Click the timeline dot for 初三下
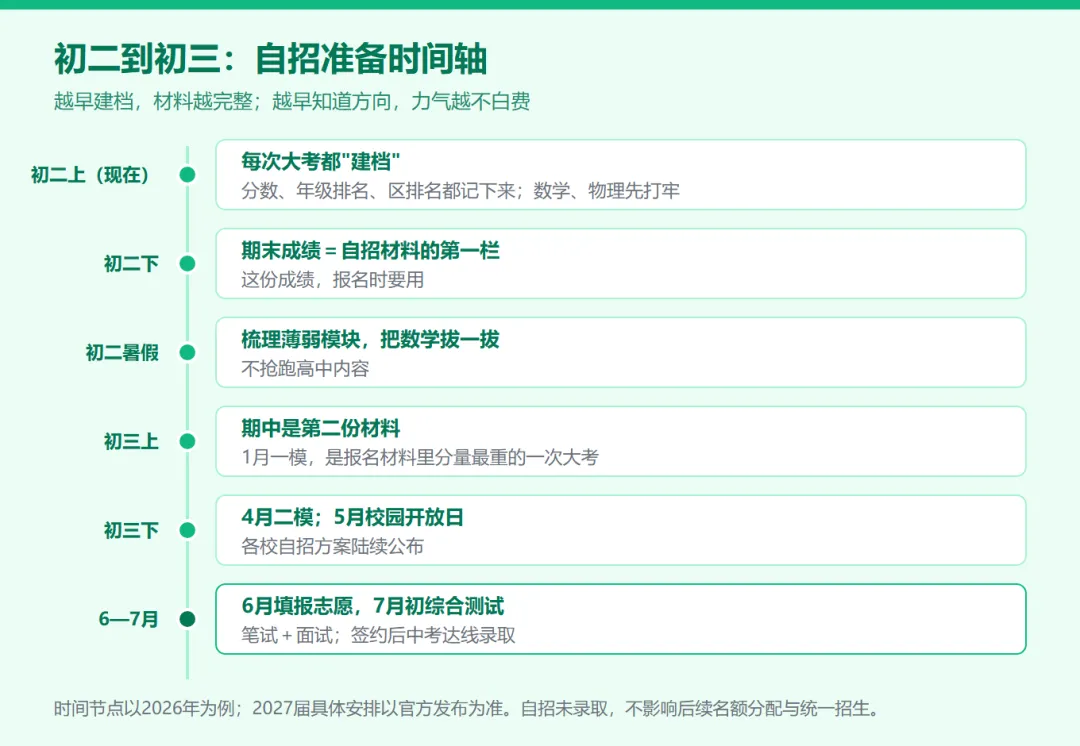 187,530
